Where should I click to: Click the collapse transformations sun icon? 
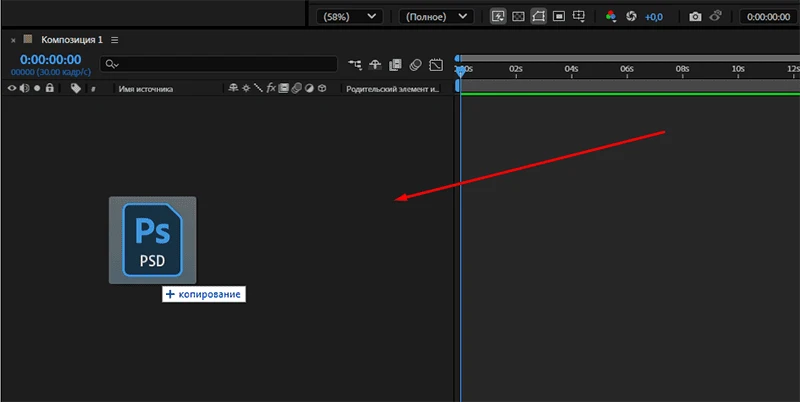click(x=246, y=88)
